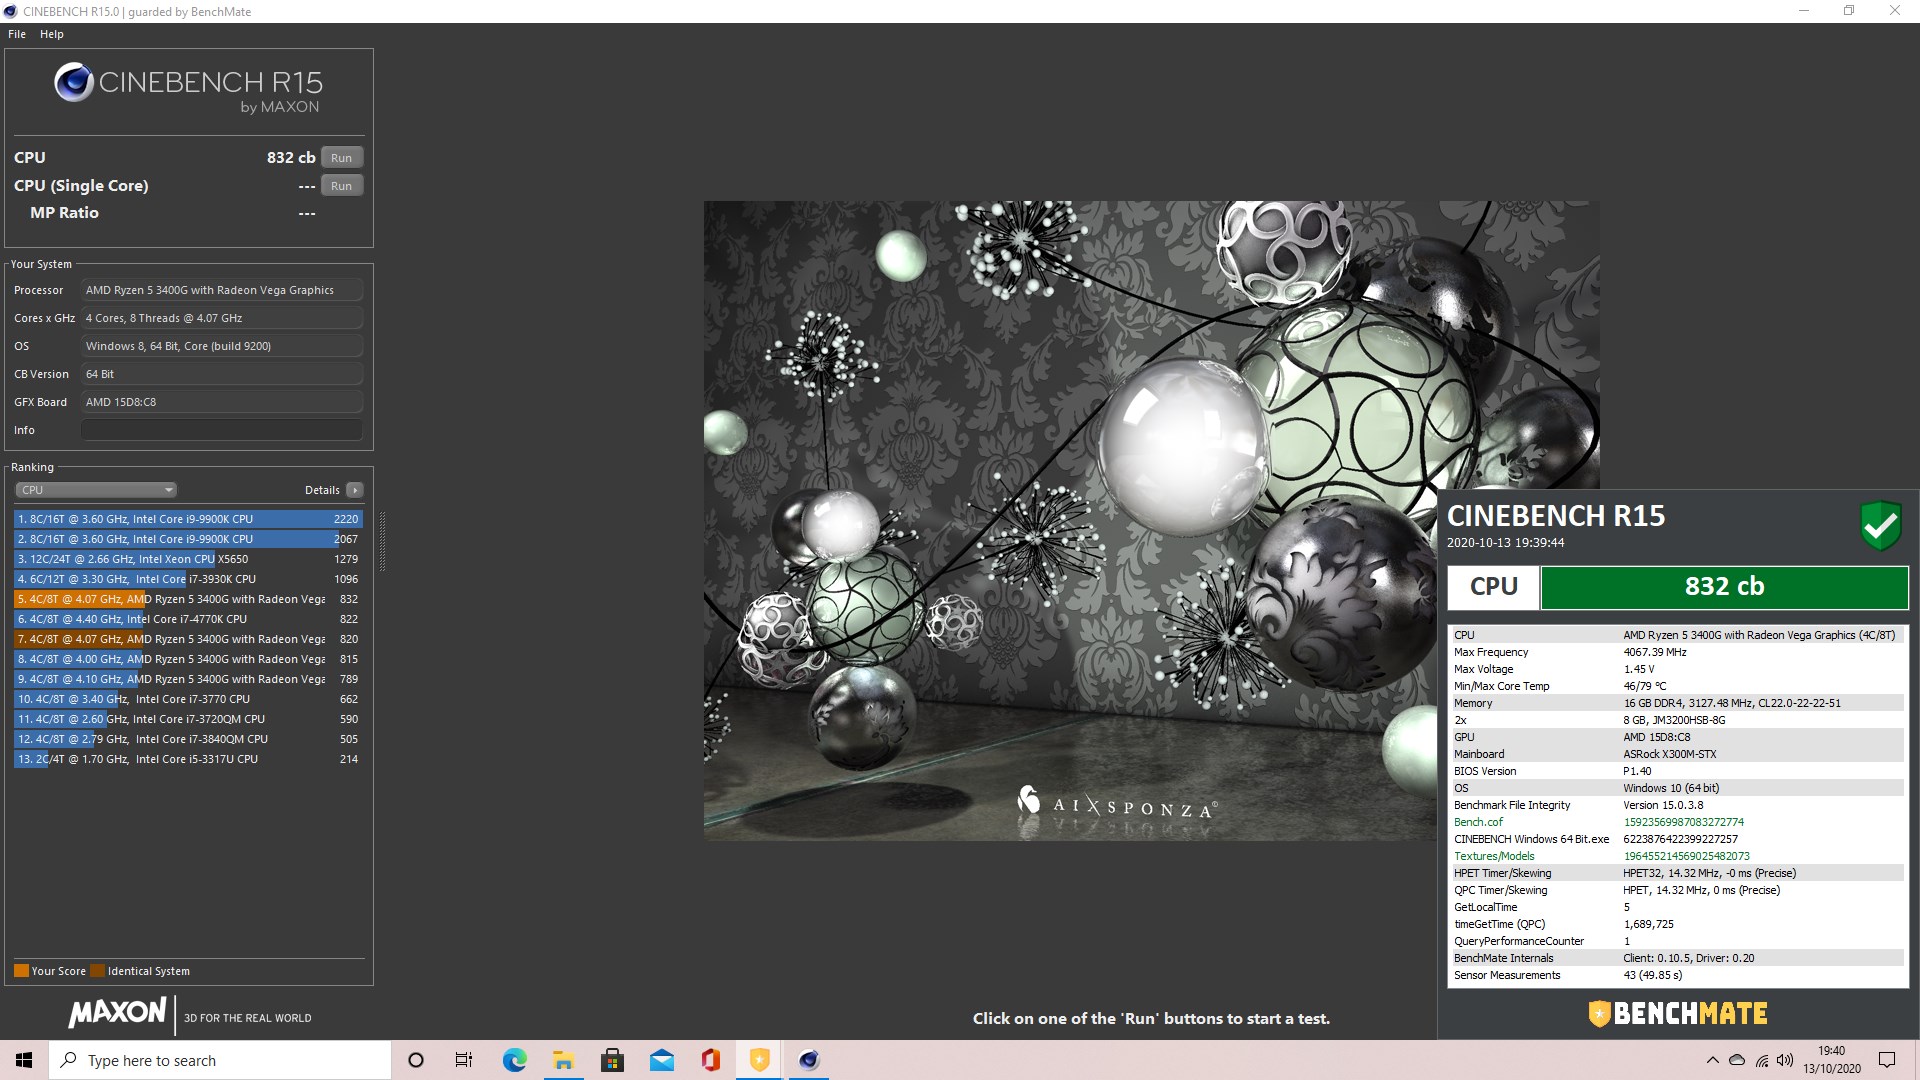The width and height of the screenshot is (1920, 1080).
Task: Click the OneDrive cloud tray icon
Action: click(x=1737, y=1060)
